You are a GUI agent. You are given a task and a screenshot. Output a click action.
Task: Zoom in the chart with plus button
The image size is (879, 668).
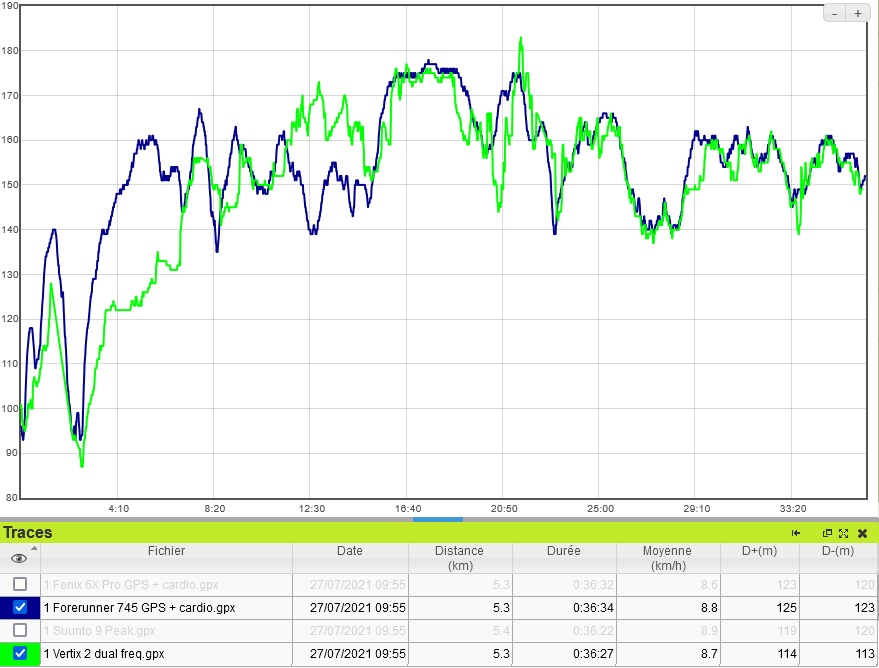[858, 13]
